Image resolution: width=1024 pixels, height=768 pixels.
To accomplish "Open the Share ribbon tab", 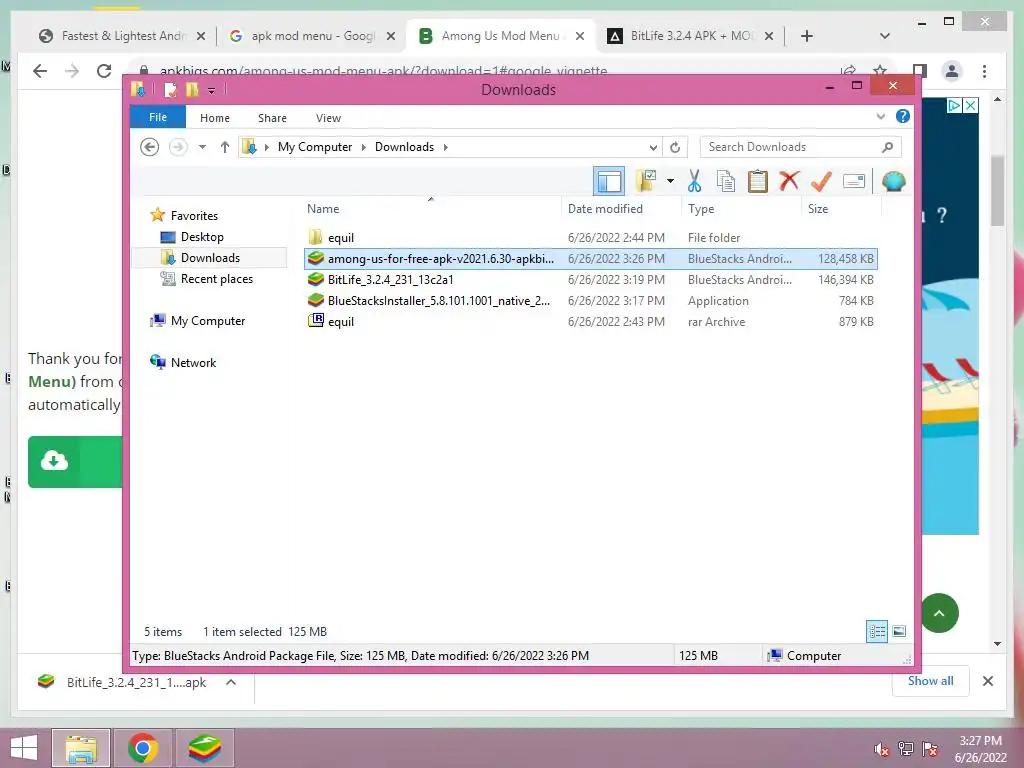I will coord(272,118).
